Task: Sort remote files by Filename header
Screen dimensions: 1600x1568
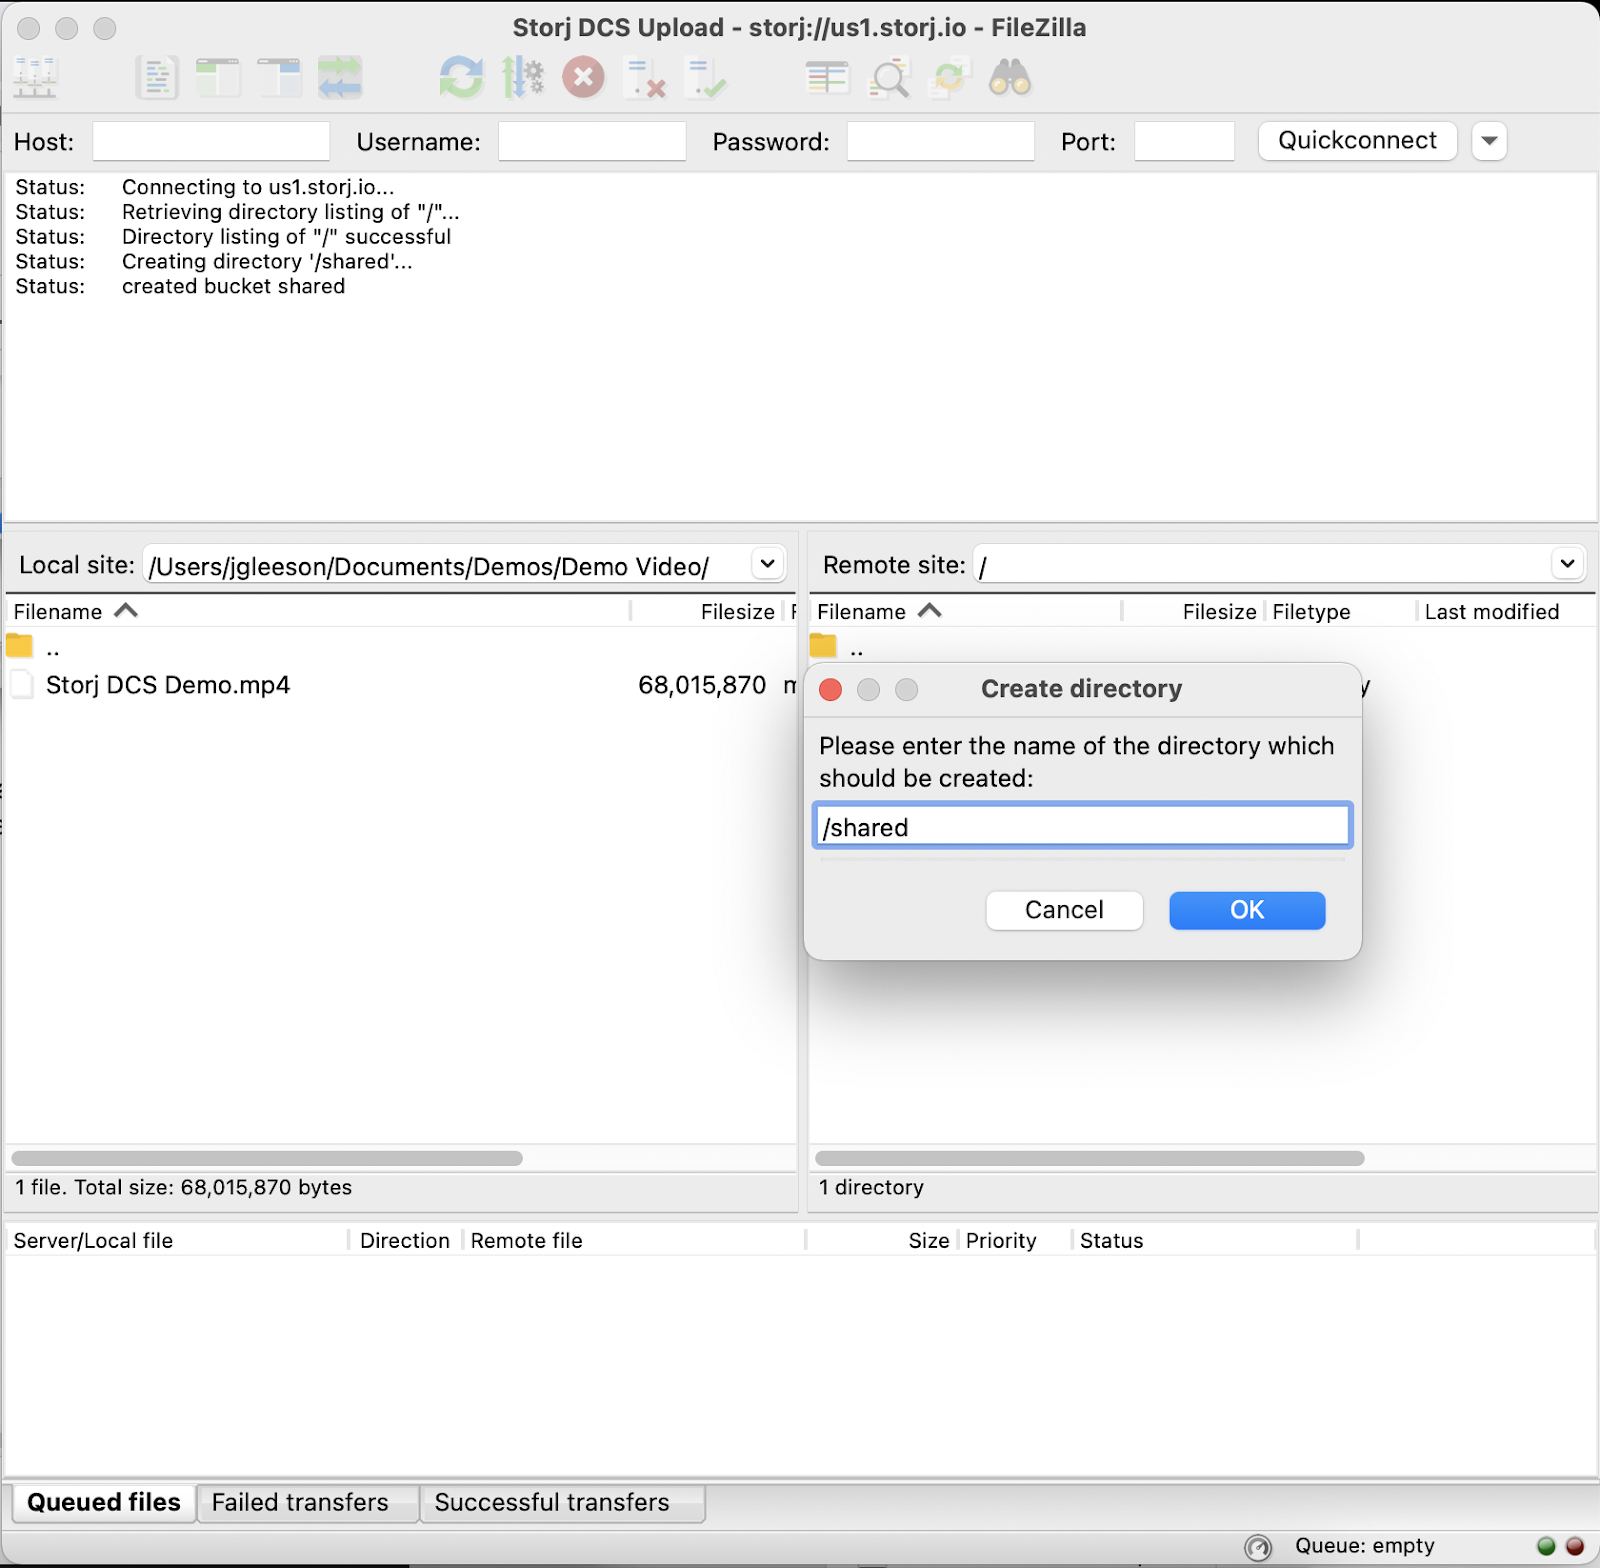Action: pyautogui.click(x=965, y=612)
